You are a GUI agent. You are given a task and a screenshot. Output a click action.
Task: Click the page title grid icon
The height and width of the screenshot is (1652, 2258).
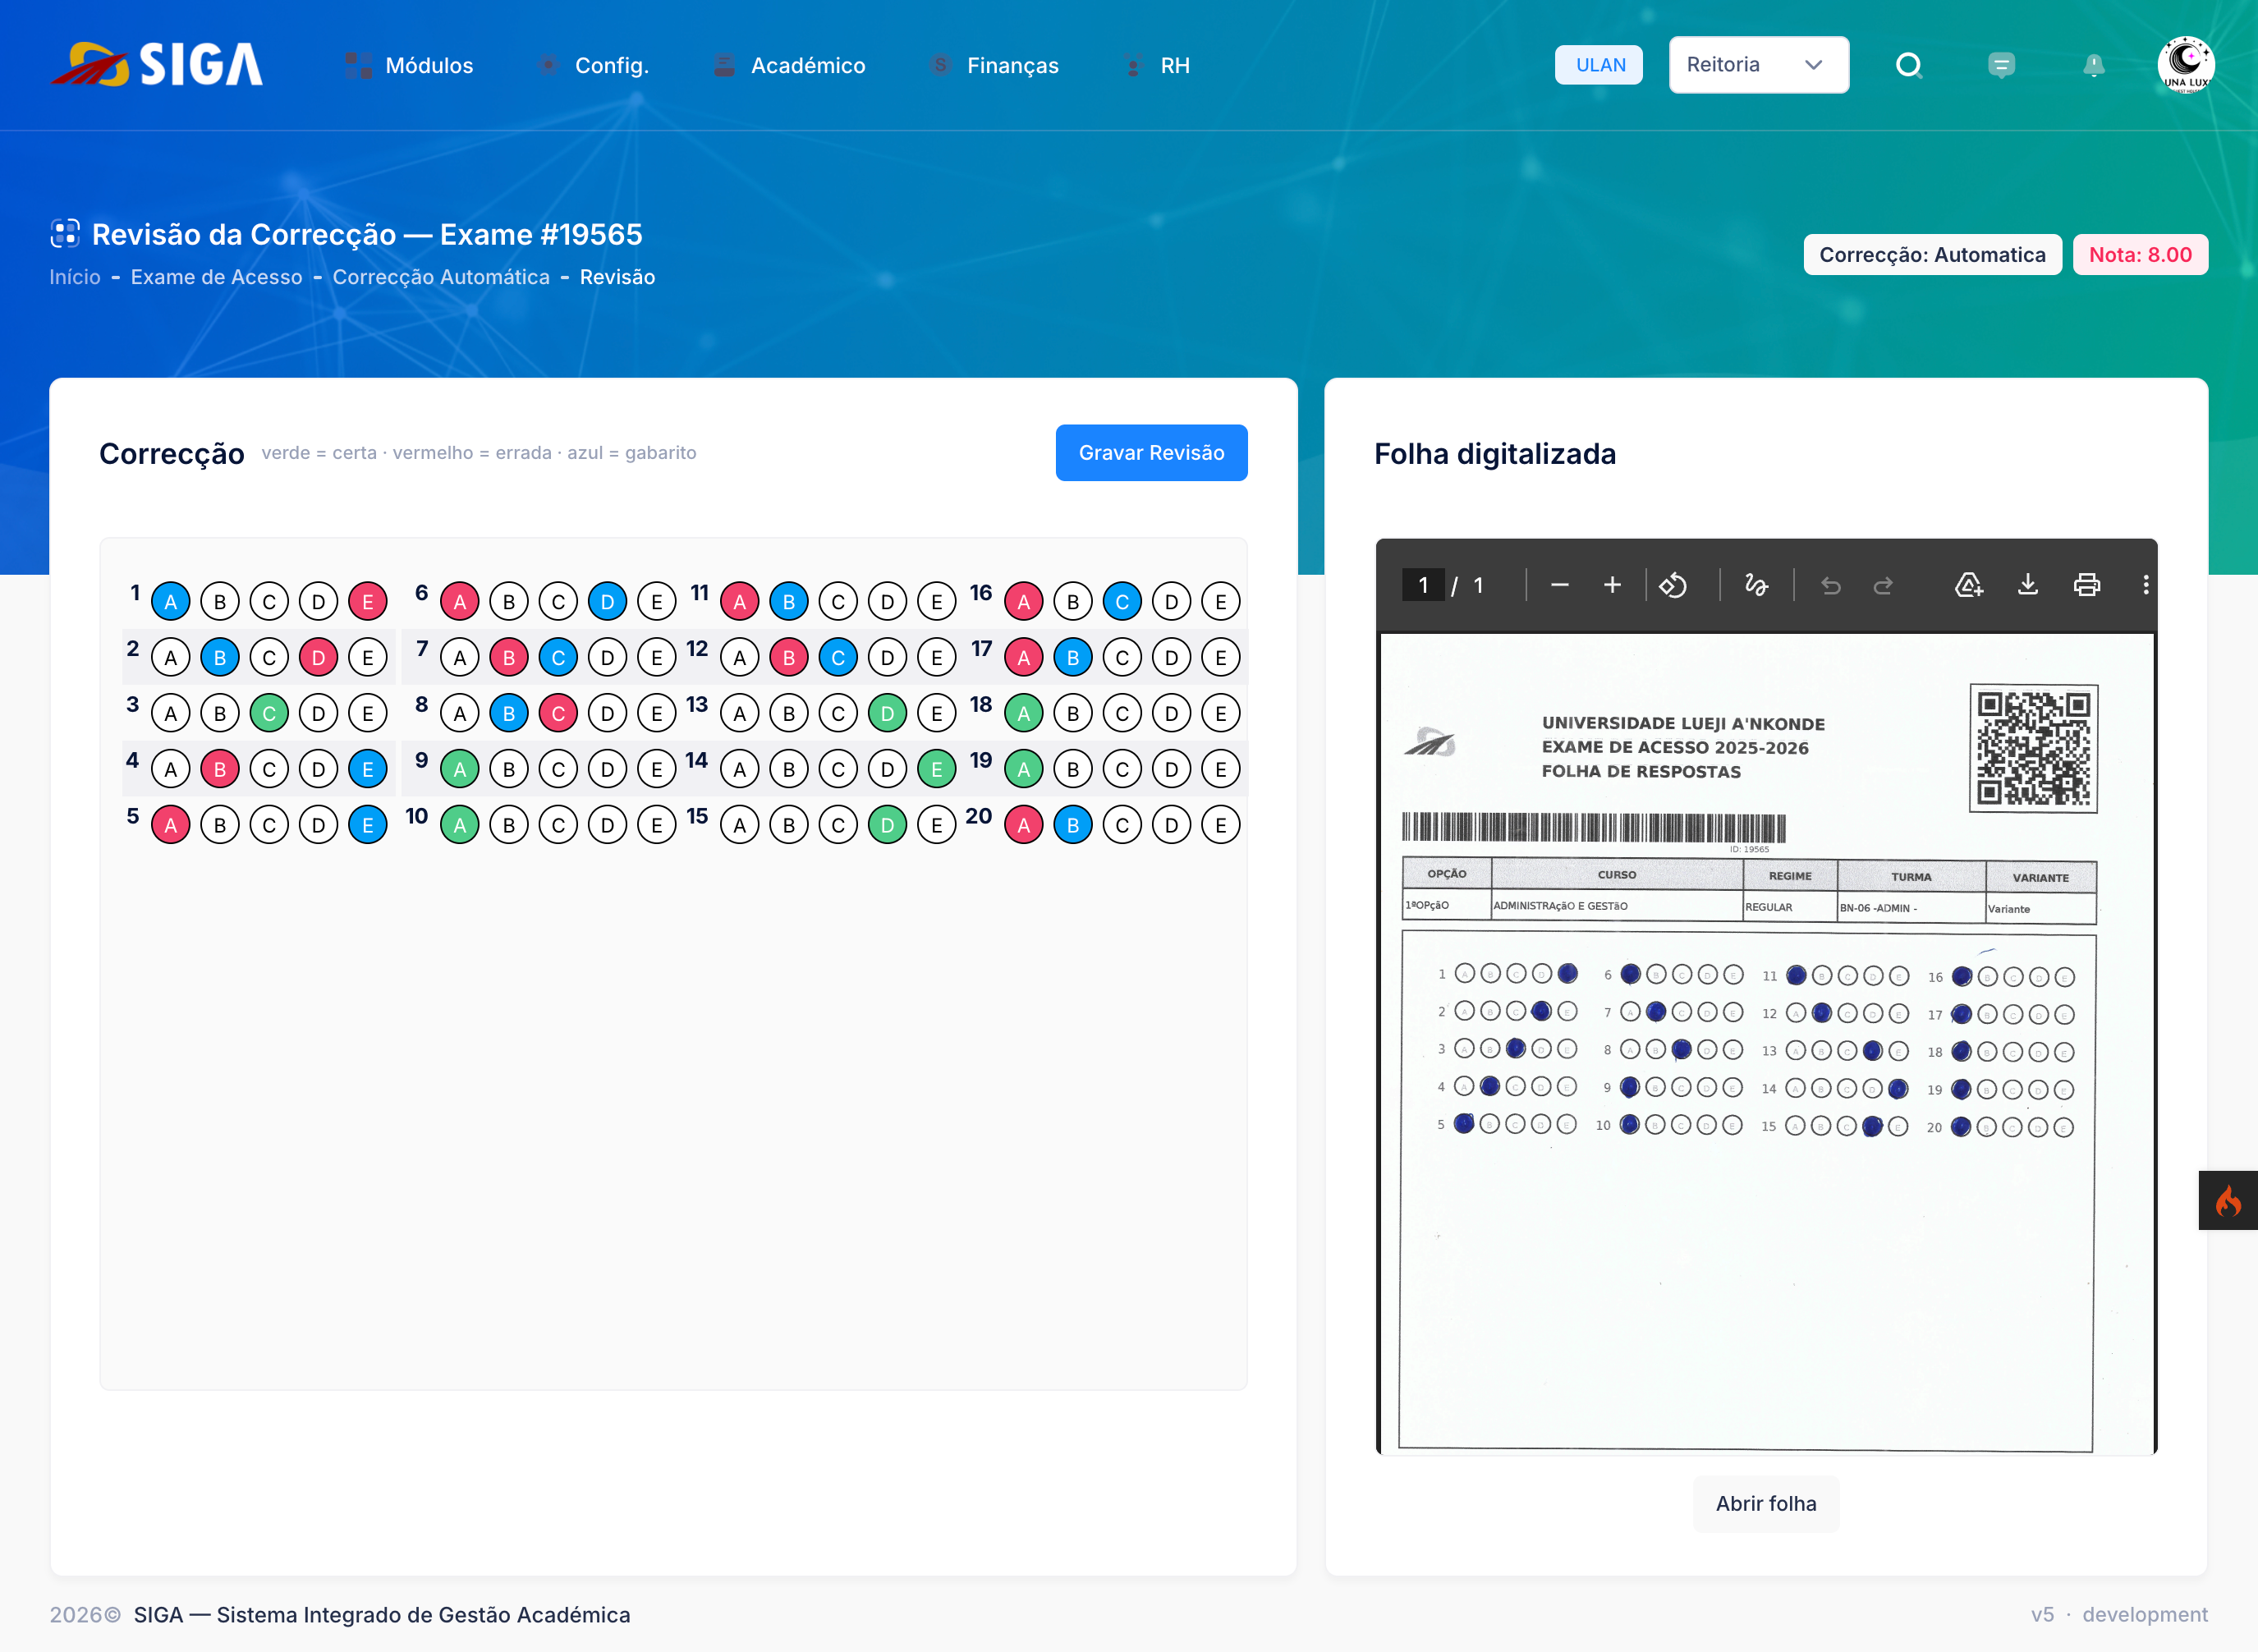65,234
